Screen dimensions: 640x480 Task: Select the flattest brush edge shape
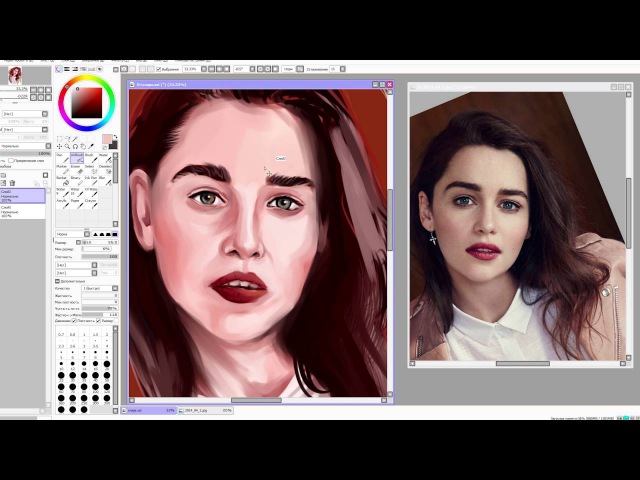click(x=115, y=234)
